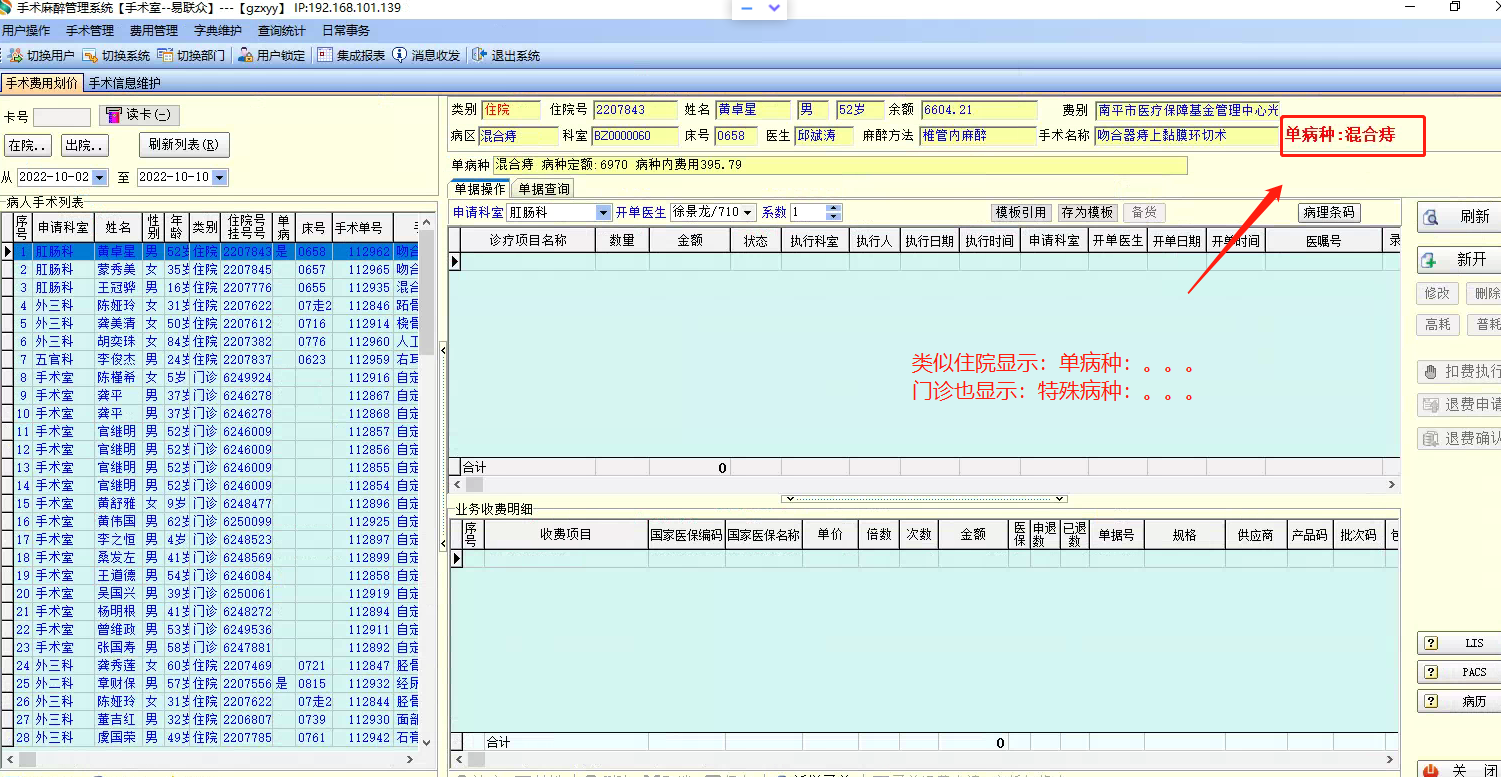1501x777 pixels.
Task: Click the 退费申请 button
Action: tap(1459, 405)
